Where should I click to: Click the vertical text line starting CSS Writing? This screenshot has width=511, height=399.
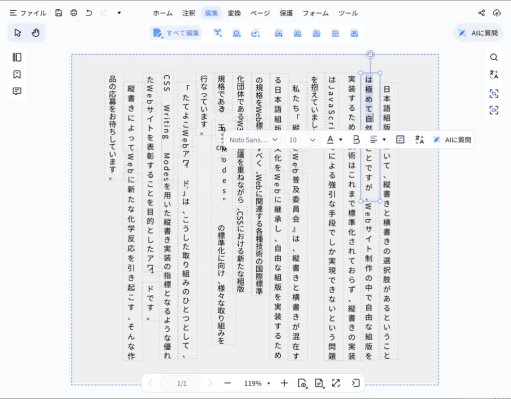[x=167, y=216]
